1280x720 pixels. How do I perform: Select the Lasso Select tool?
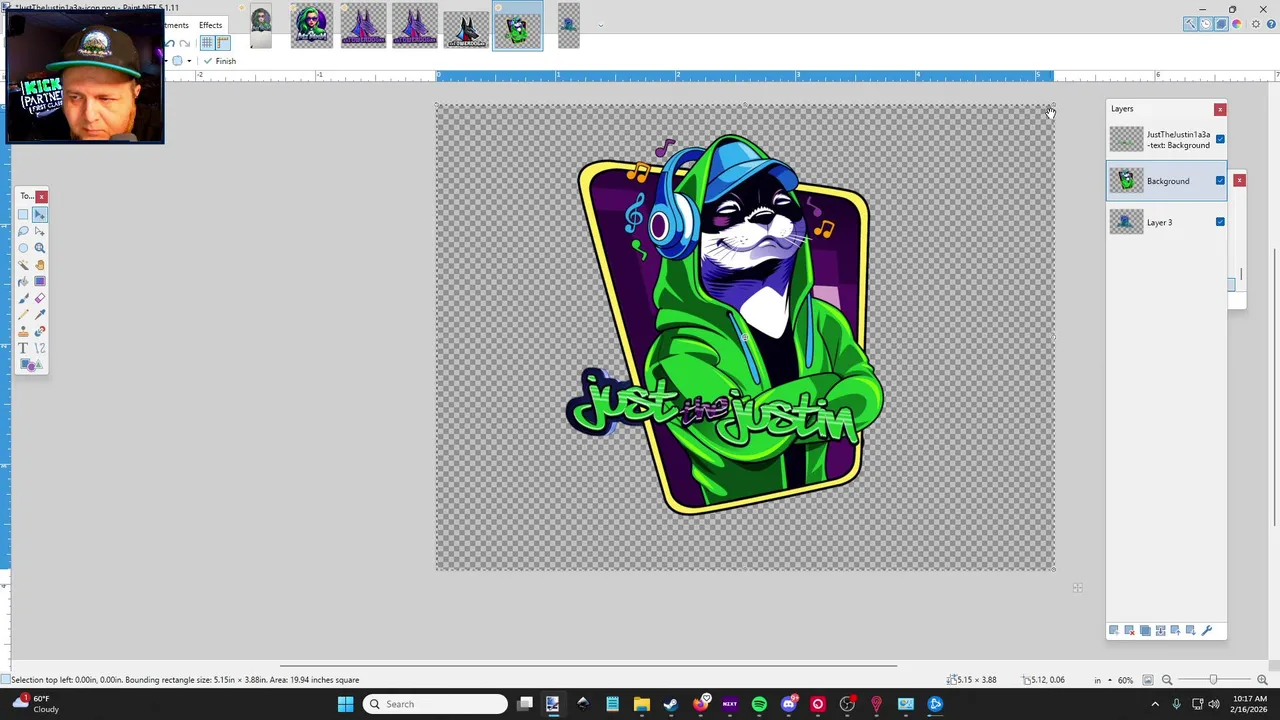[x=23, y=231]
